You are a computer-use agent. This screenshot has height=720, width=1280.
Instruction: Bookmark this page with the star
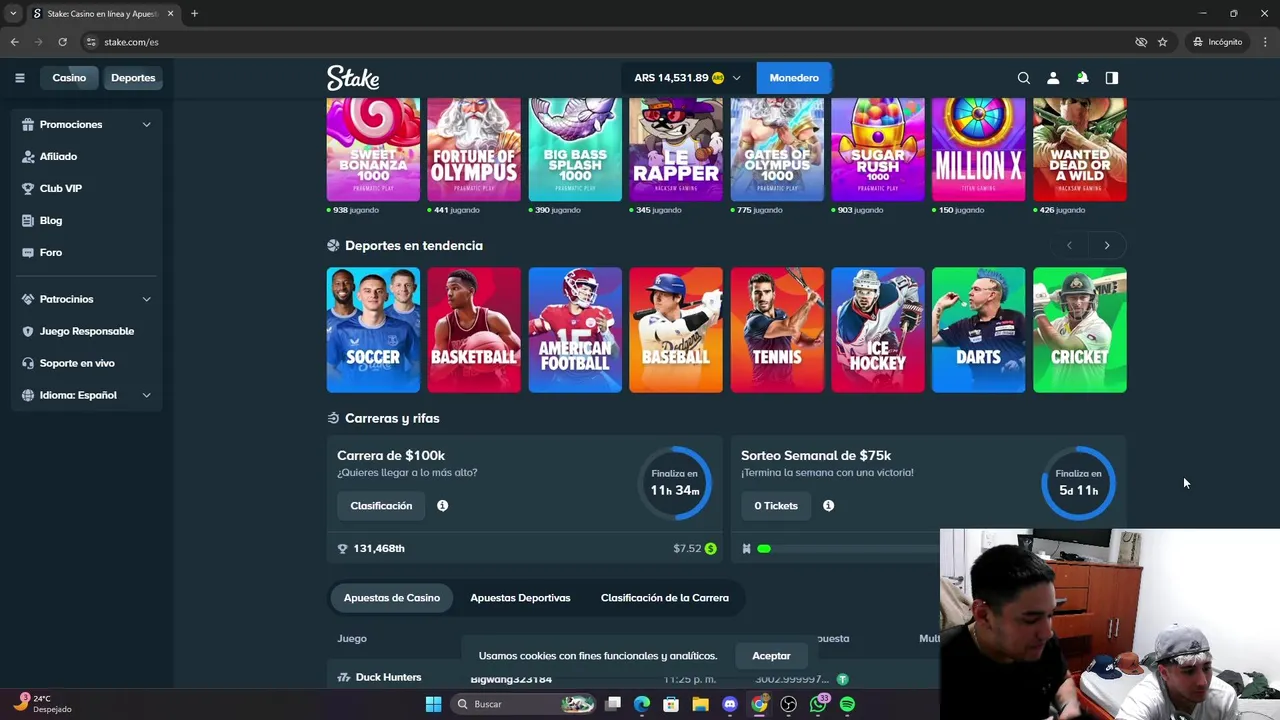pyautogui.click(x=1162, y=42)
